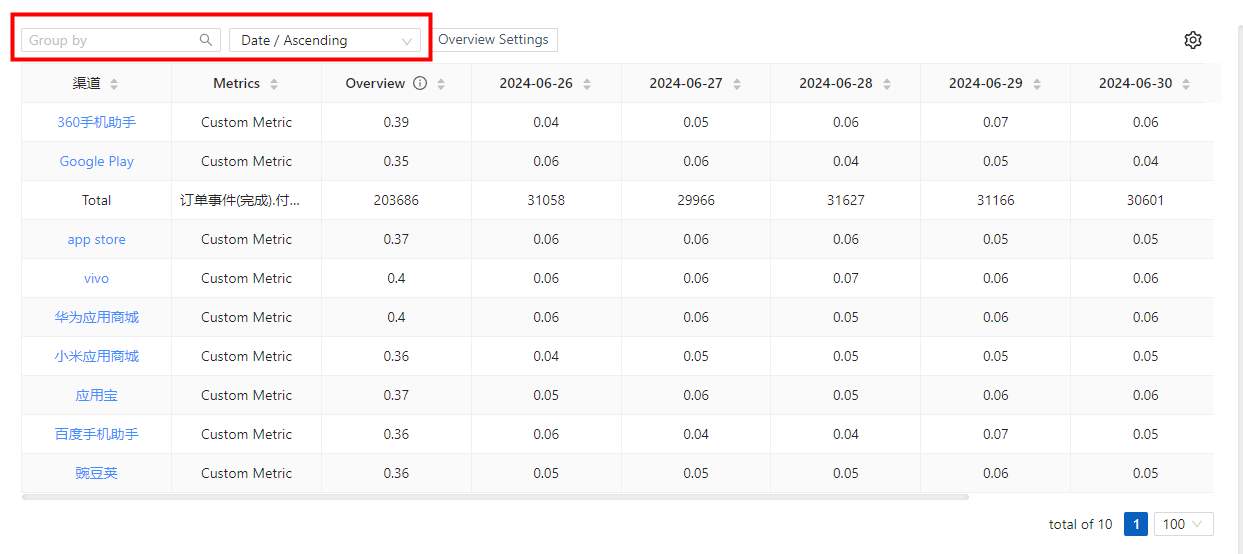Sort by Overview column sort arrows

(x=441, y=84)
